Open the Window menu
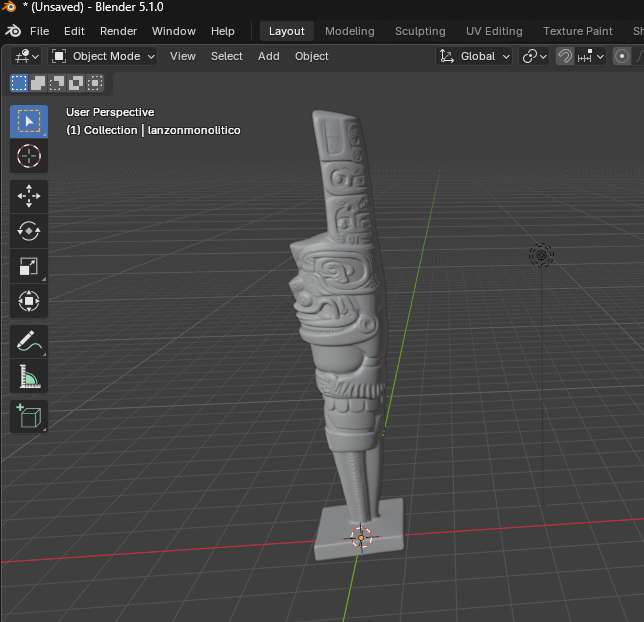The width and height of the screenshot is (644, 622). point(174,31)
